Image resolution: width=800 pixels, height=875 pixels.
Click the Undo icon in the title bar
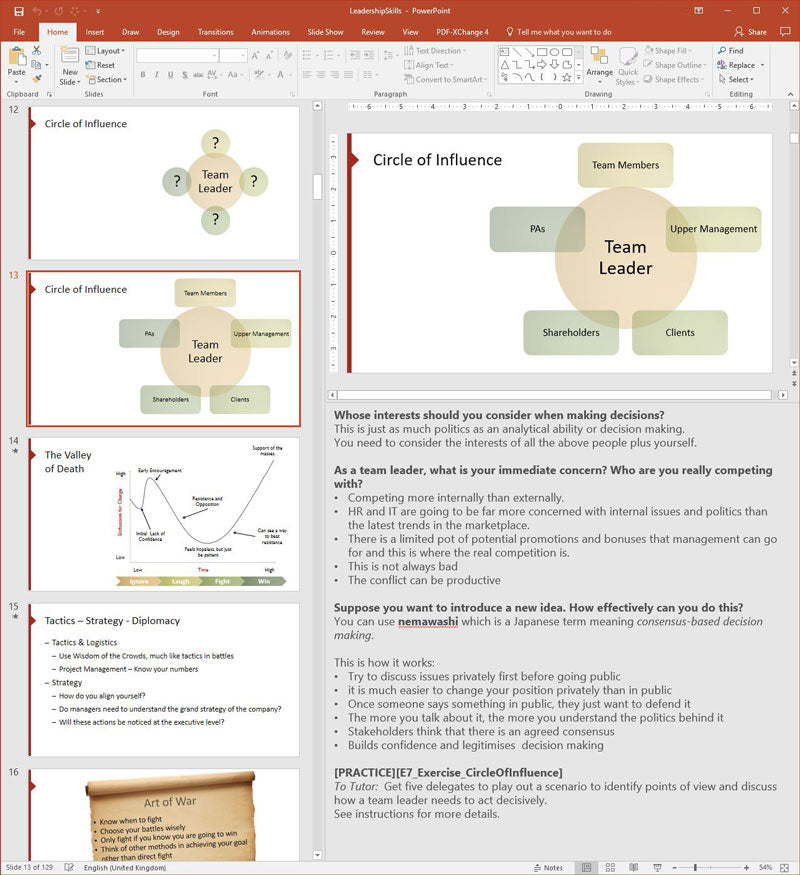(x=37, y=11)
